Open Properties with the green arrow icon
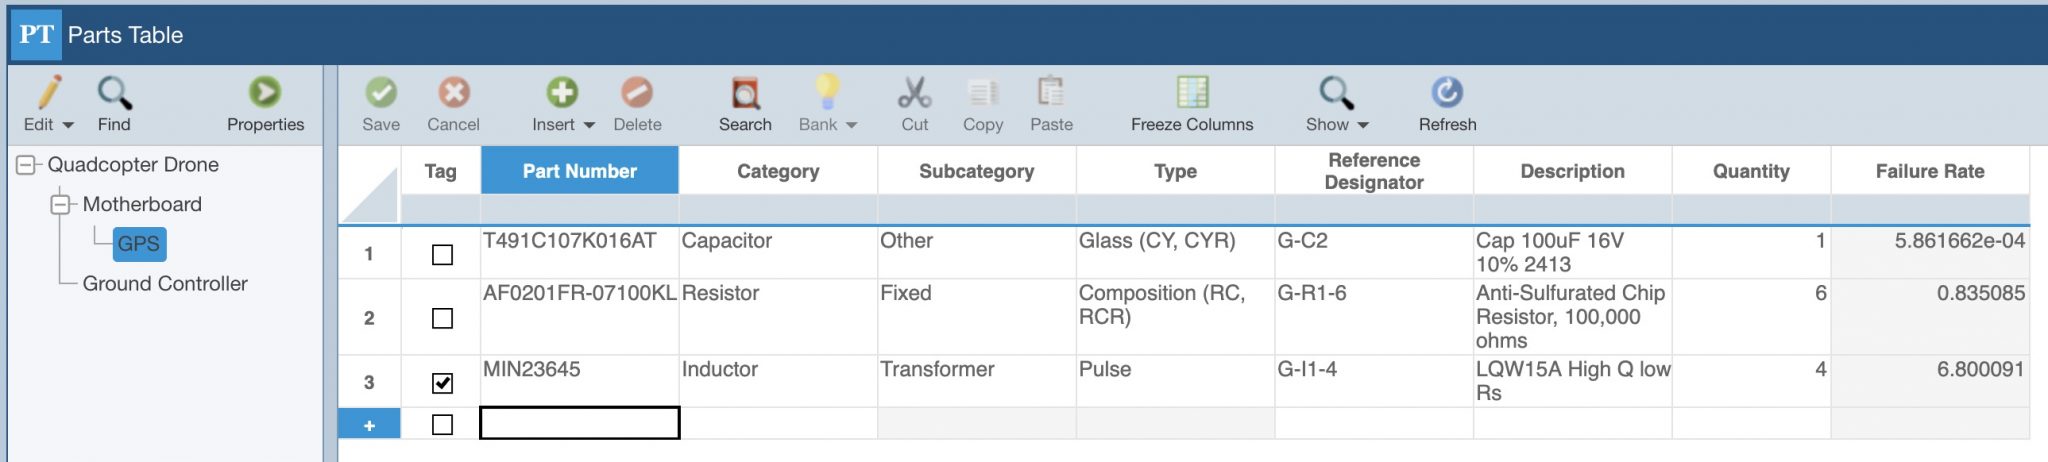The height and width of the screenshot is (462, 2048). (265, 92)
